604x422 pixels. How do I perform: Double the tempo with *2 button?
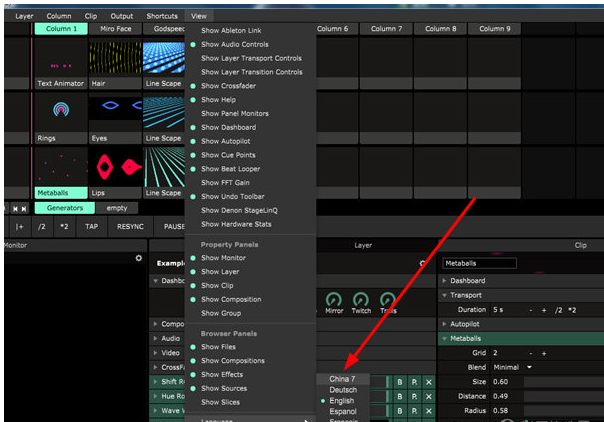coord(64,227)
